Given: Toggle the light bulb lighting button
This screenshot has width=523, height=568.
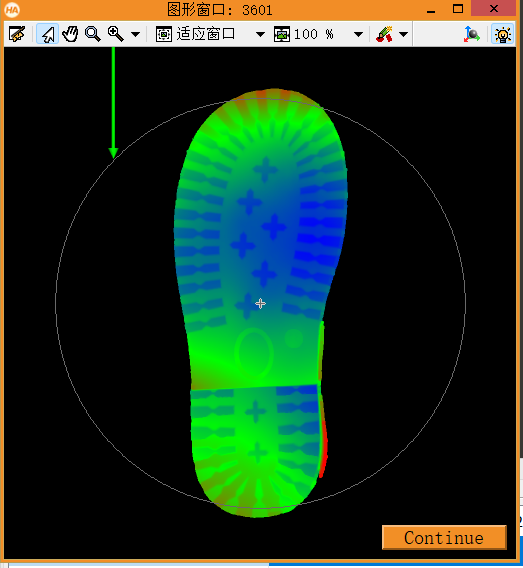Looking at the screenshot, I should [503, 34].
